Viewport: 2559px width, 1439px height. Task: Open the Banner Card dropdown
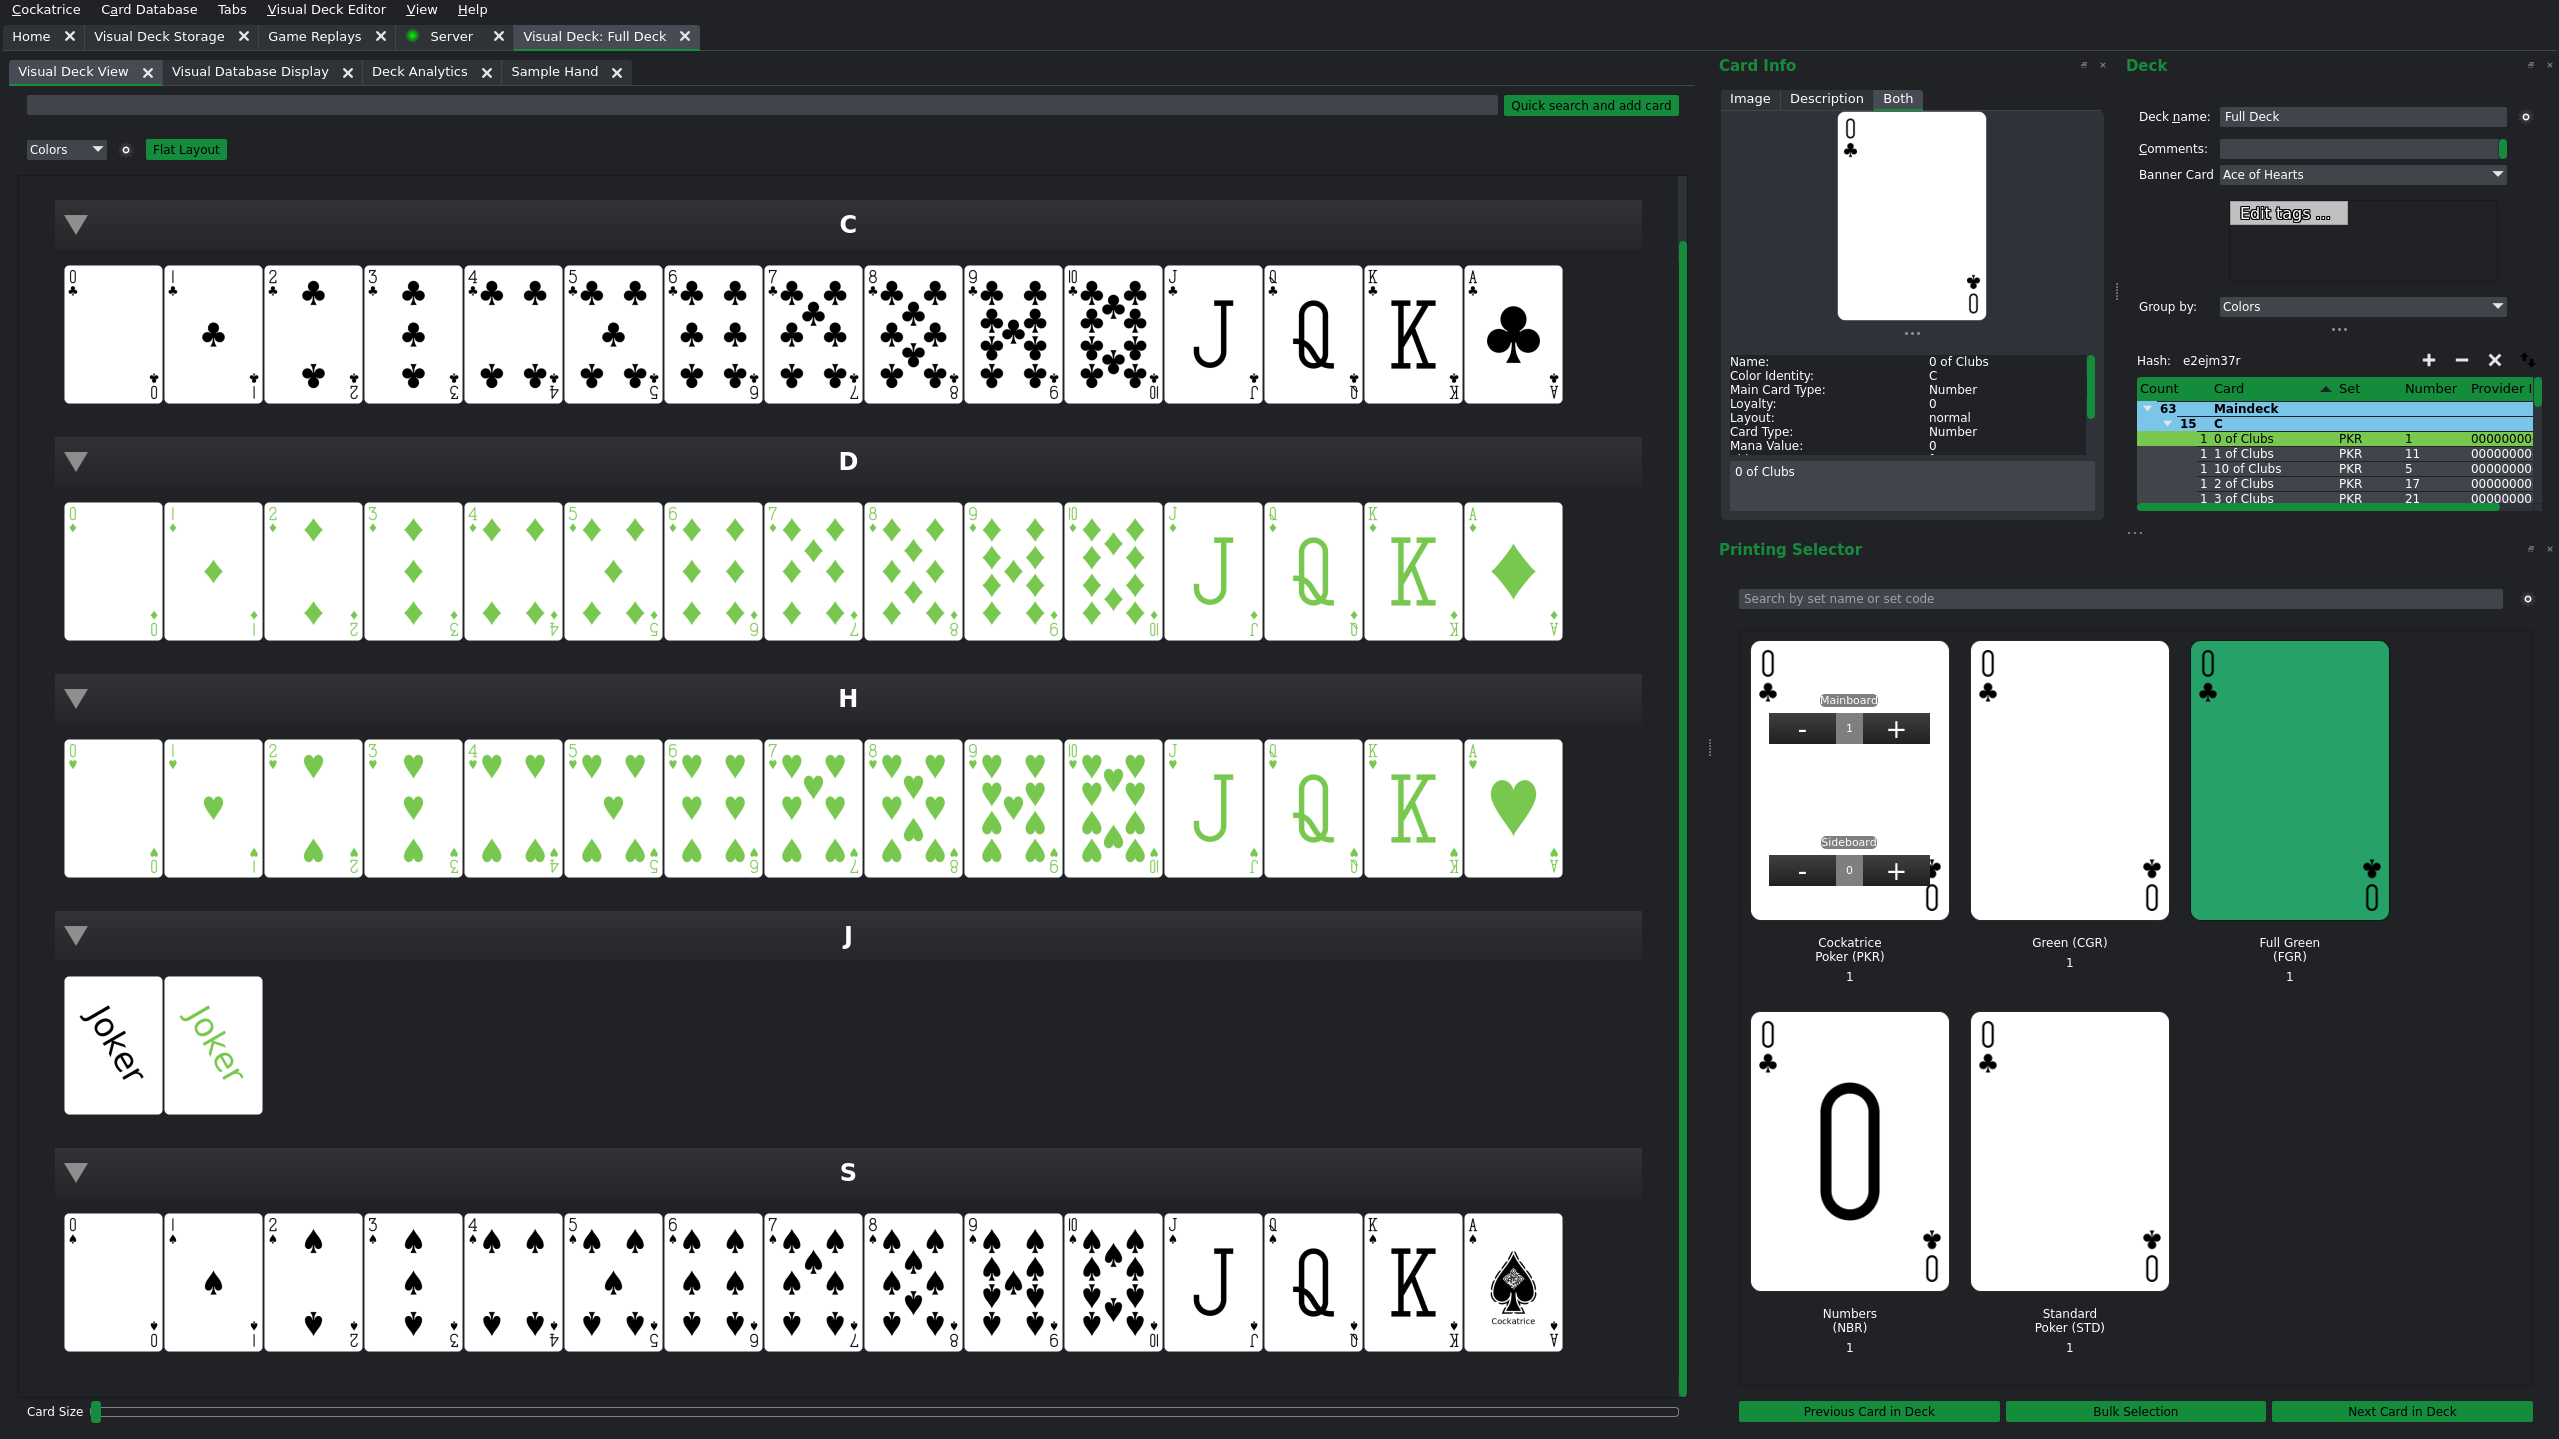(2362, 175)
